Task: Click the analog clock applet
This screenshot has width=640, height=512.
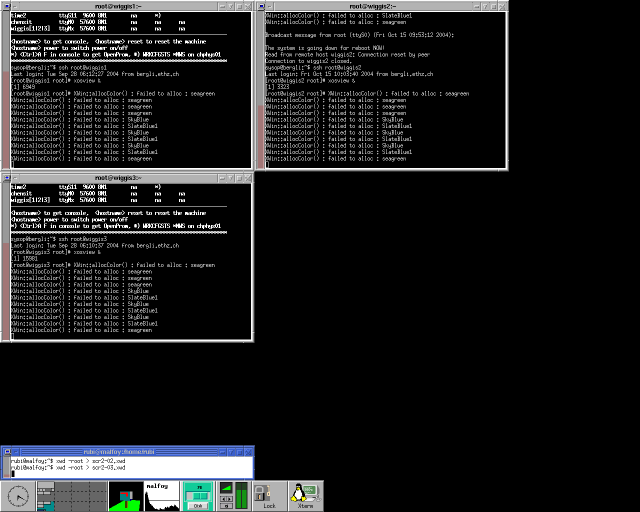Action: tap(18, 495)
